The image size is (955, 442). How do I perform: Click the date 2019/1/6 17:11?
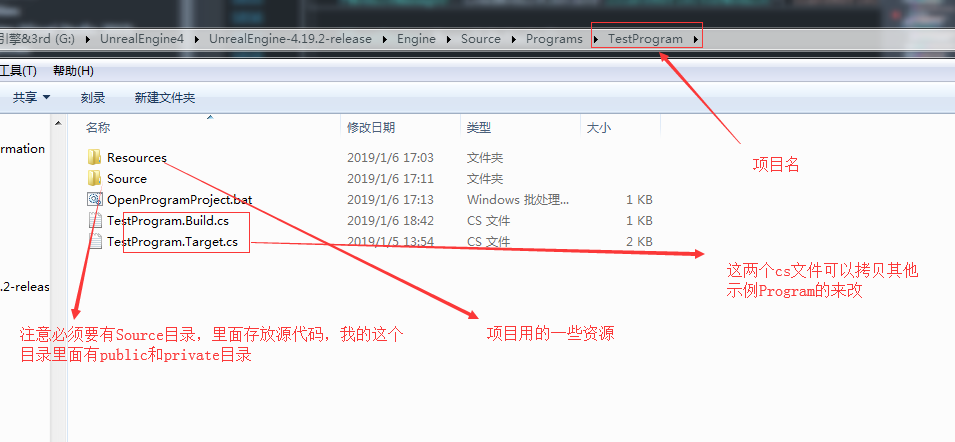coord(390,178)
